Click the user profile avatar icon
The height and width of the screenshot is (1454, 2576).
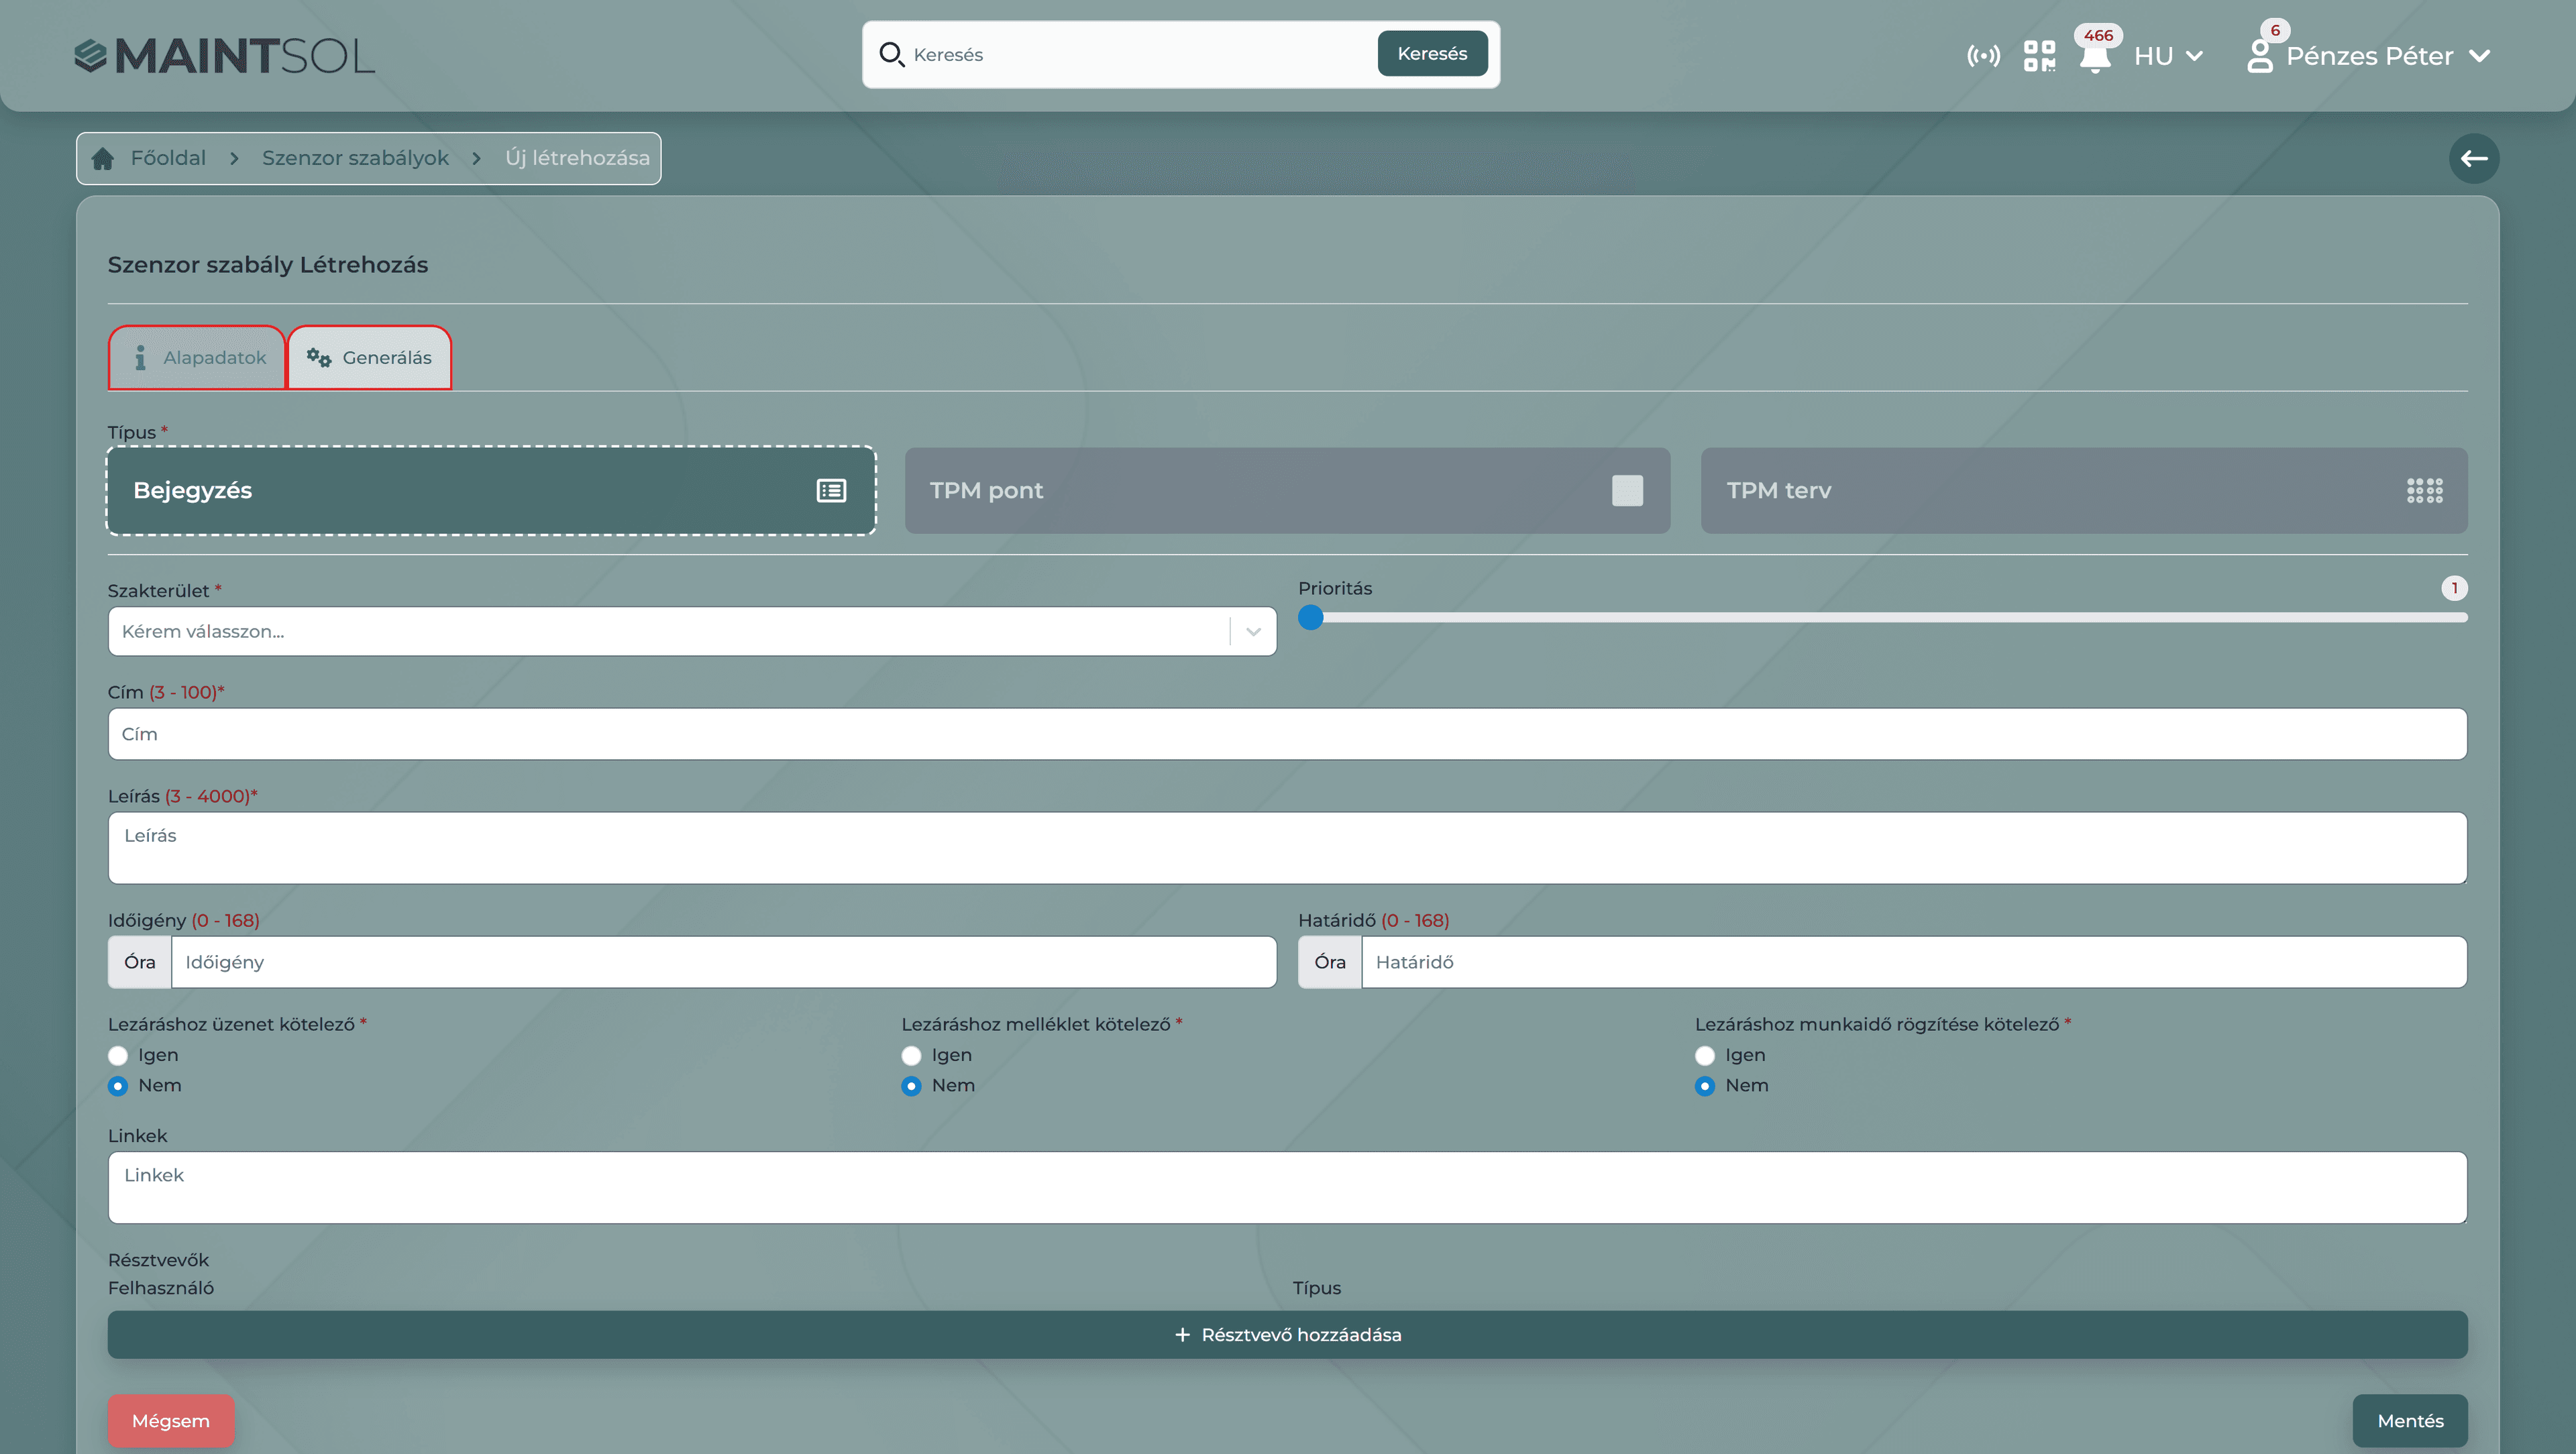pyautogui.click(x=2259, y=56)
